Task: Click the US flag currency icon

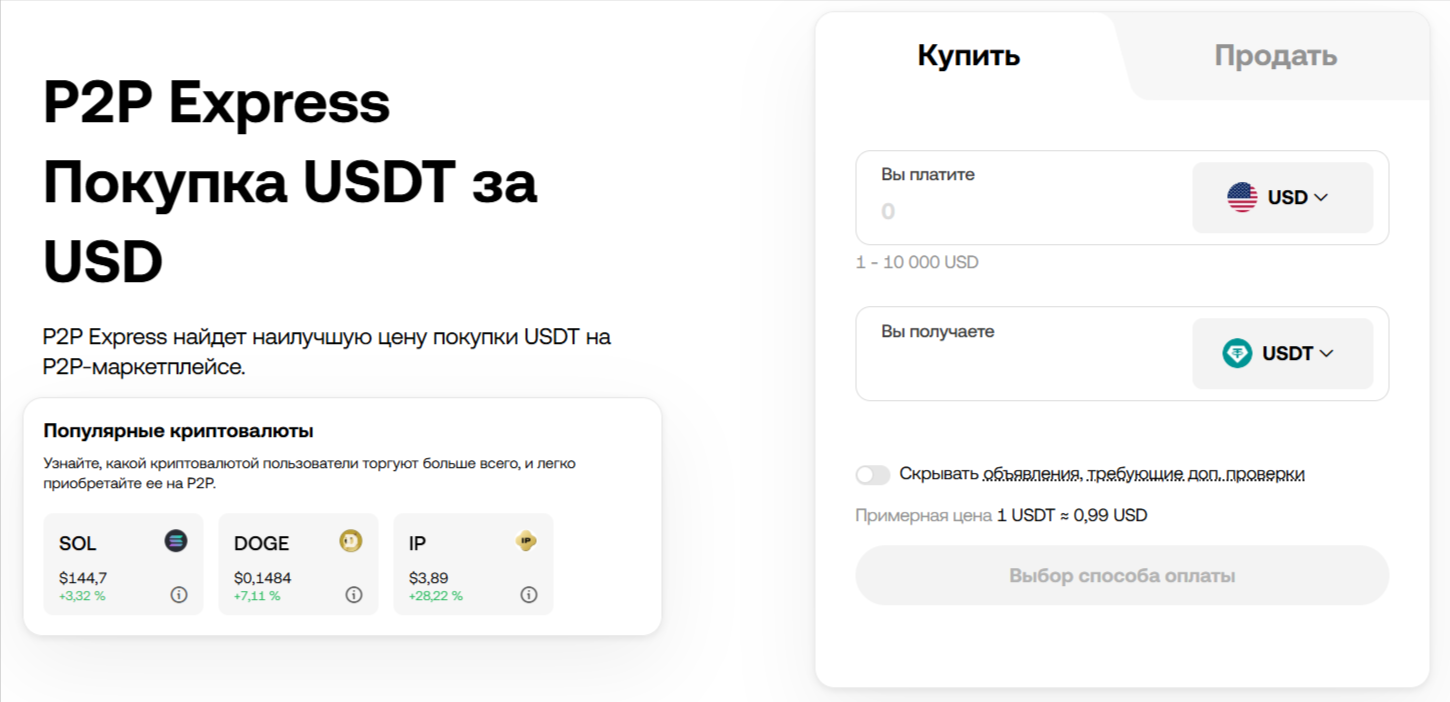Action: 1242,197
